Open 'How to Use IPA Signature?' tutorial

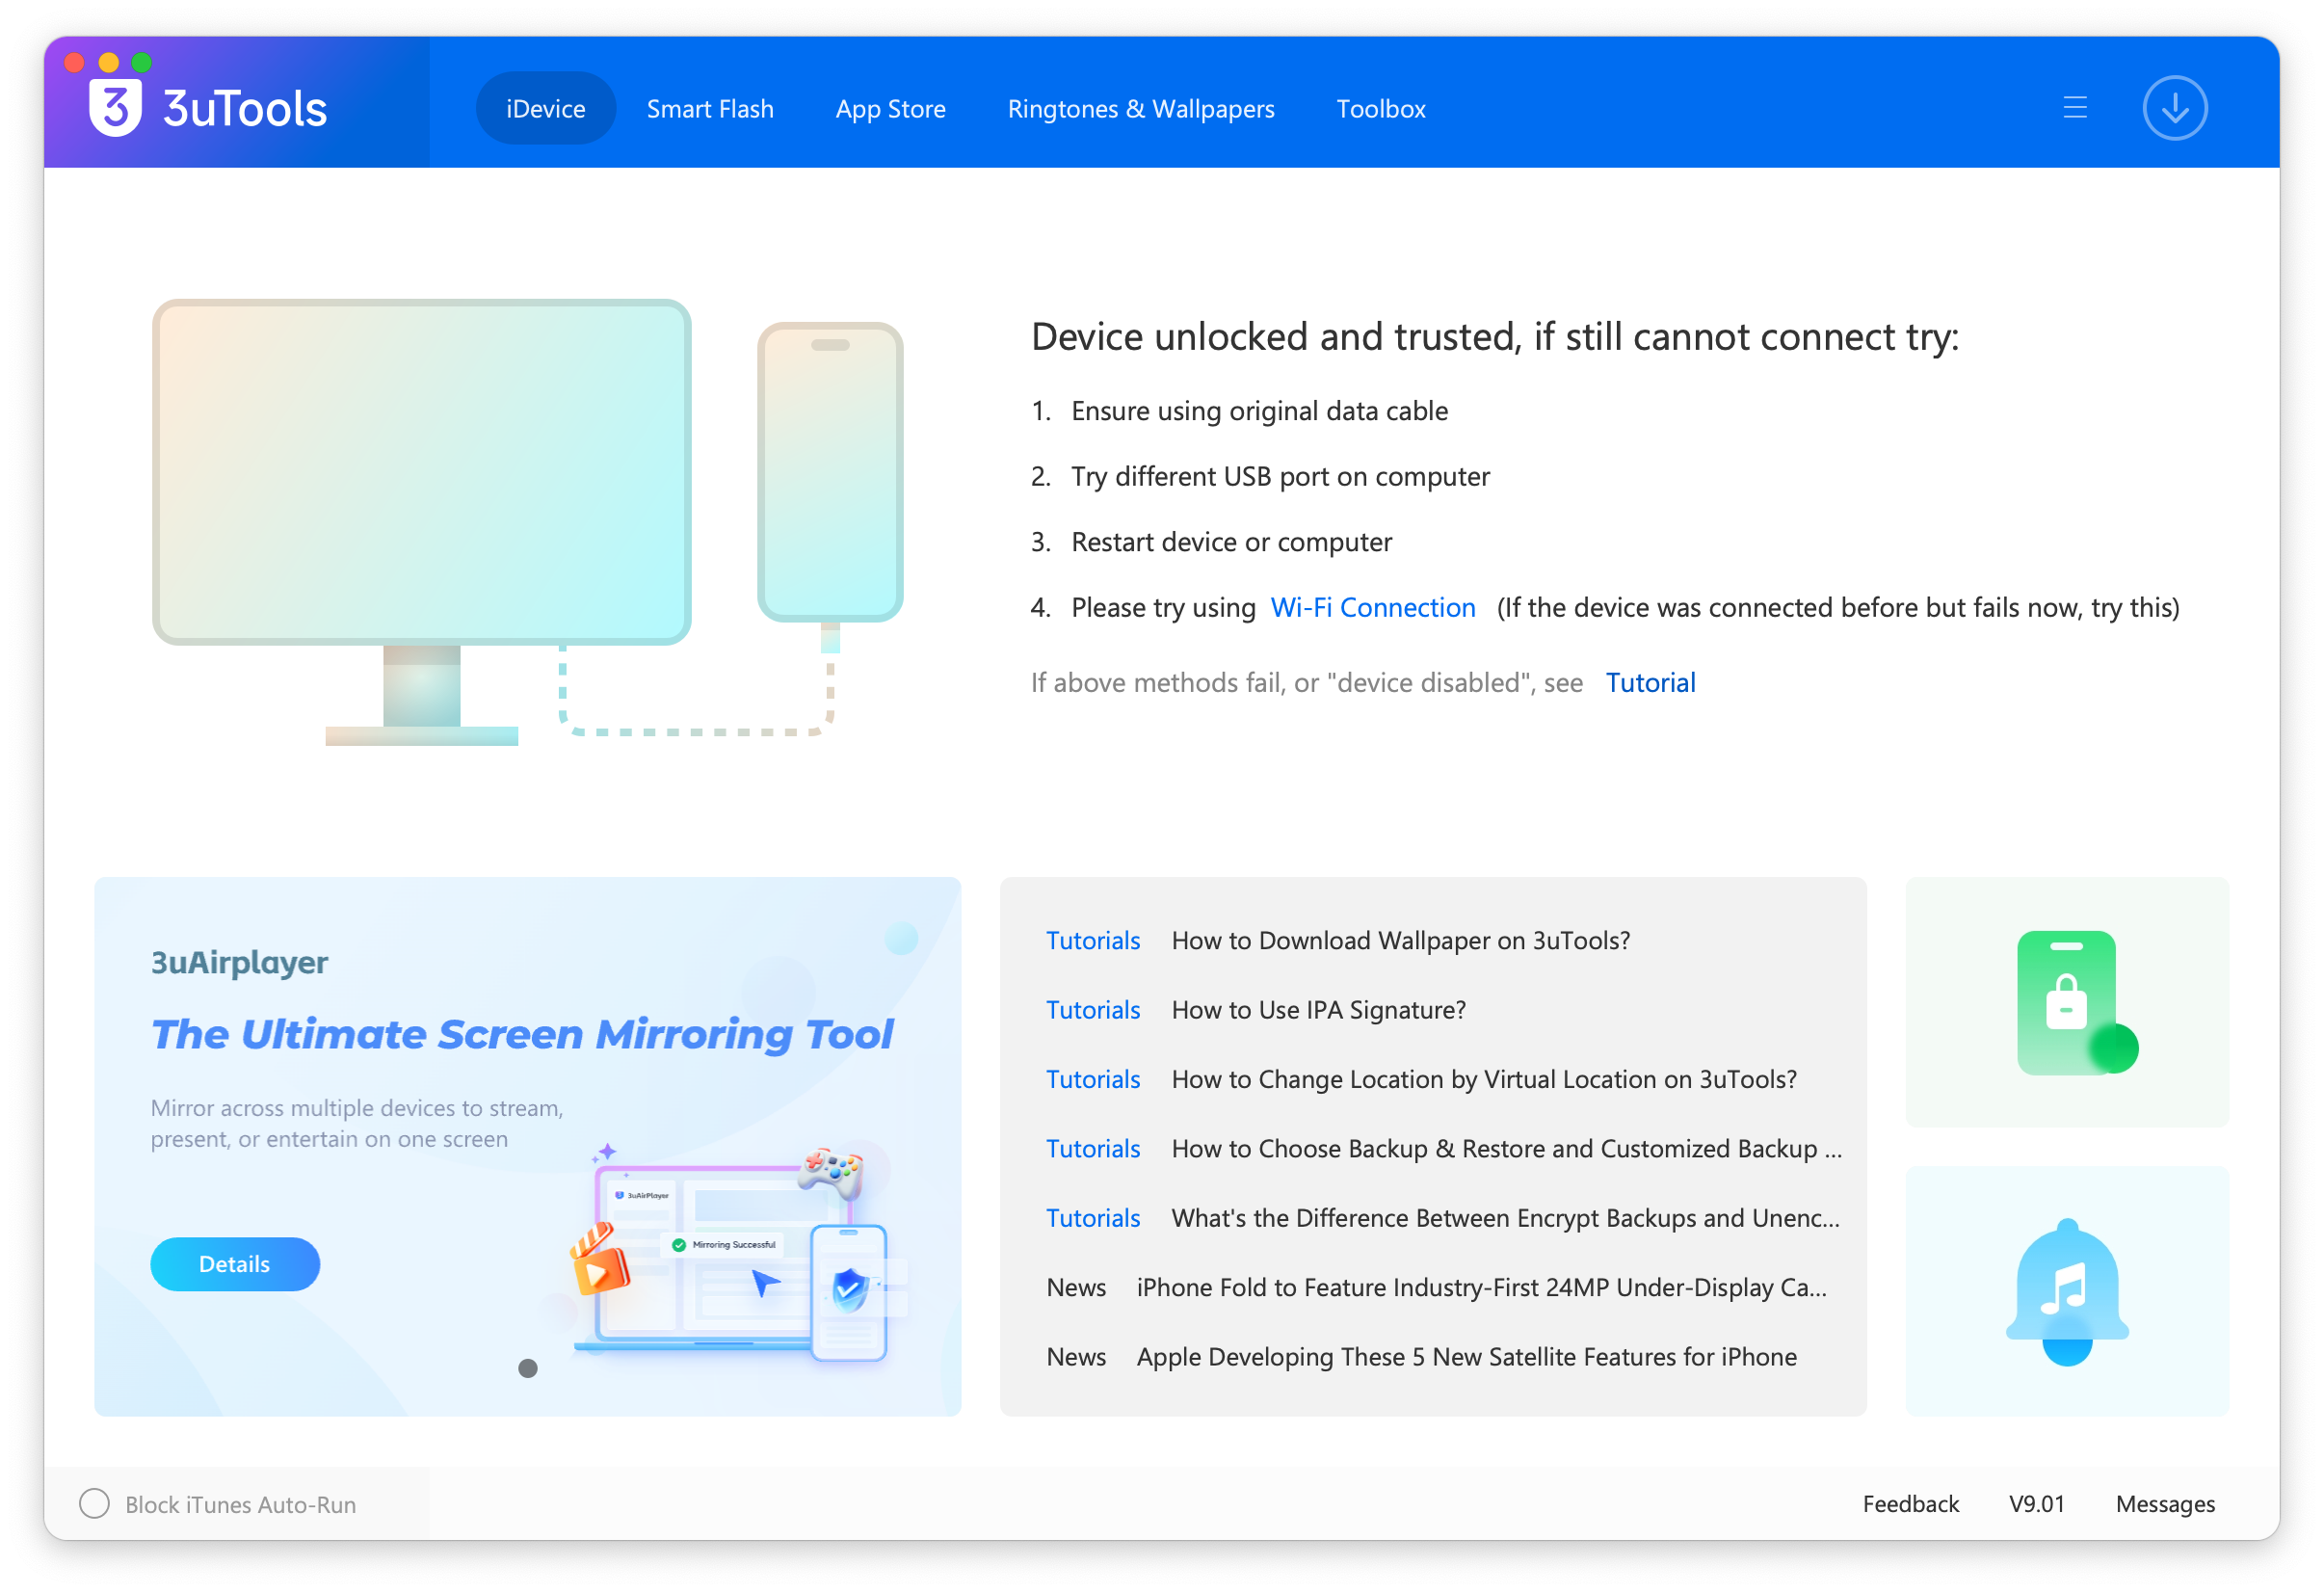1318,1010
